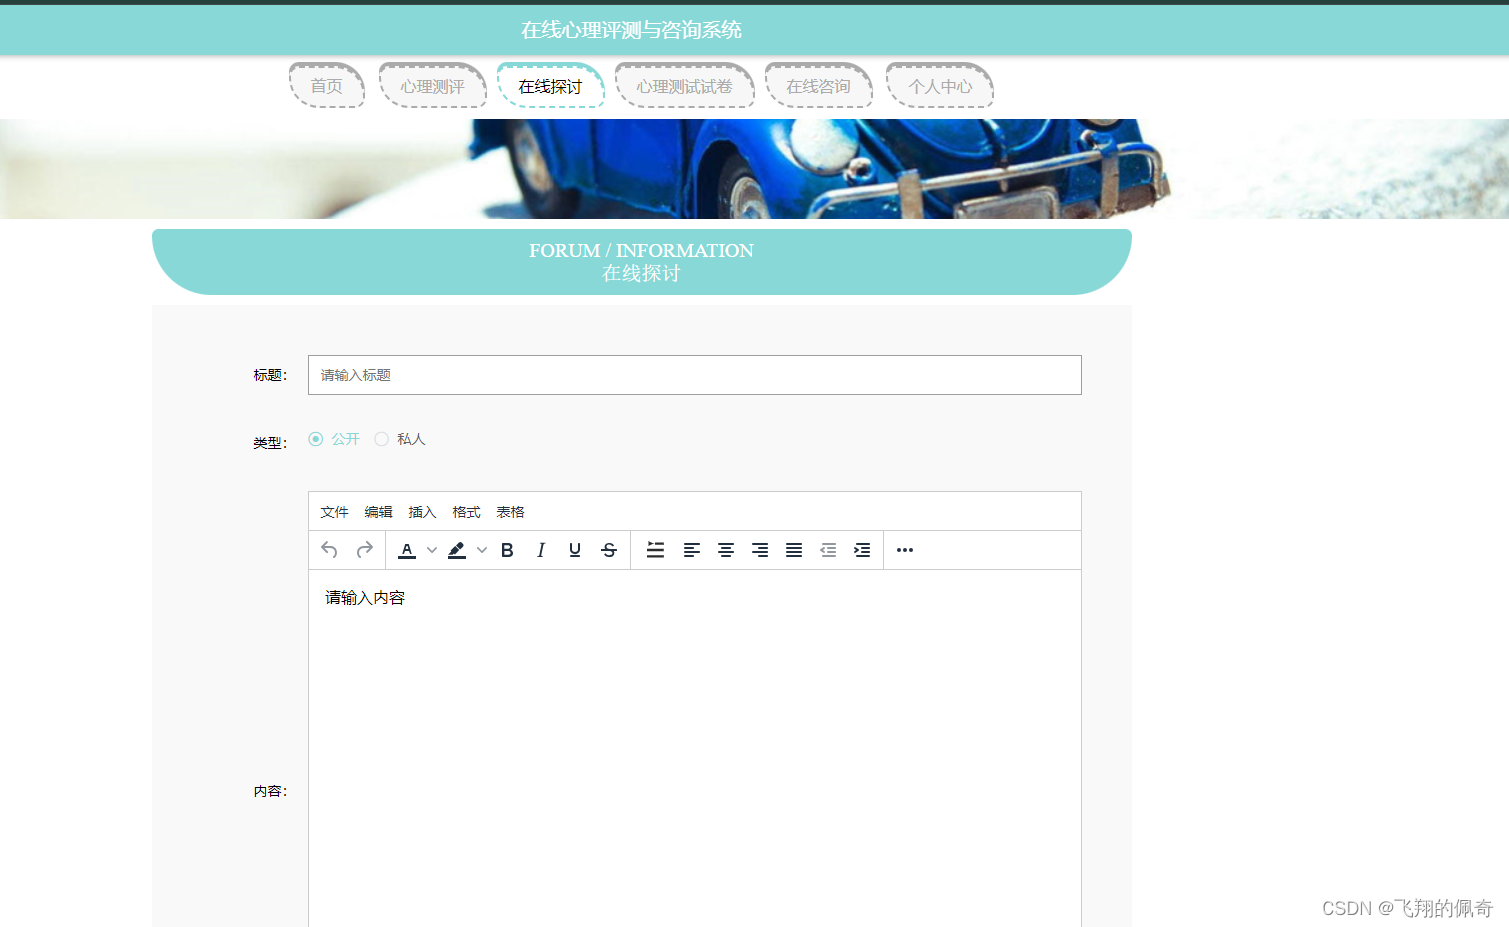This screenshot has width=1509, height=927.
Task: Open the 心理测试试卷 navigation tab
Action: pos(685,86)
